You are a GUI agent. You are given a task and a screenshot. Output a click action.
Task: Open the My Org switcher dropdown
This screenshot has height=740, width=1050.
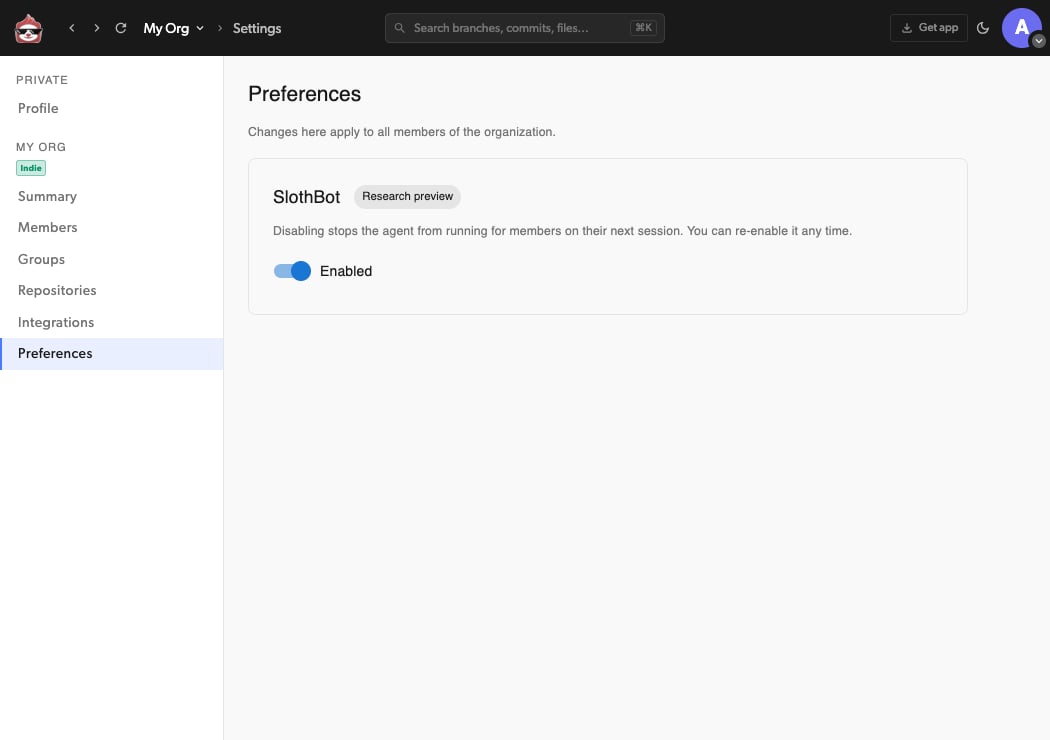(173, 28)
